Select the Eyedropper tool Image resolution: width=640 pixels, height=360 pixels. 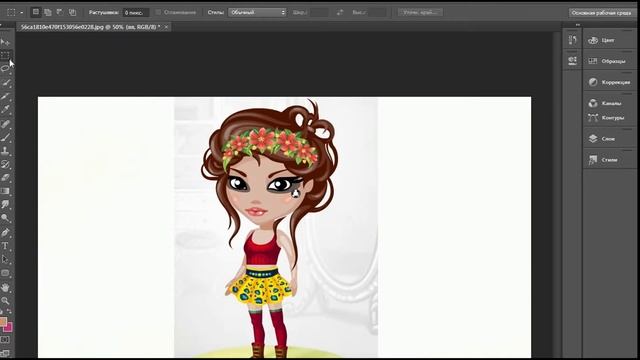pyautogui.click(x=5, y=109)
